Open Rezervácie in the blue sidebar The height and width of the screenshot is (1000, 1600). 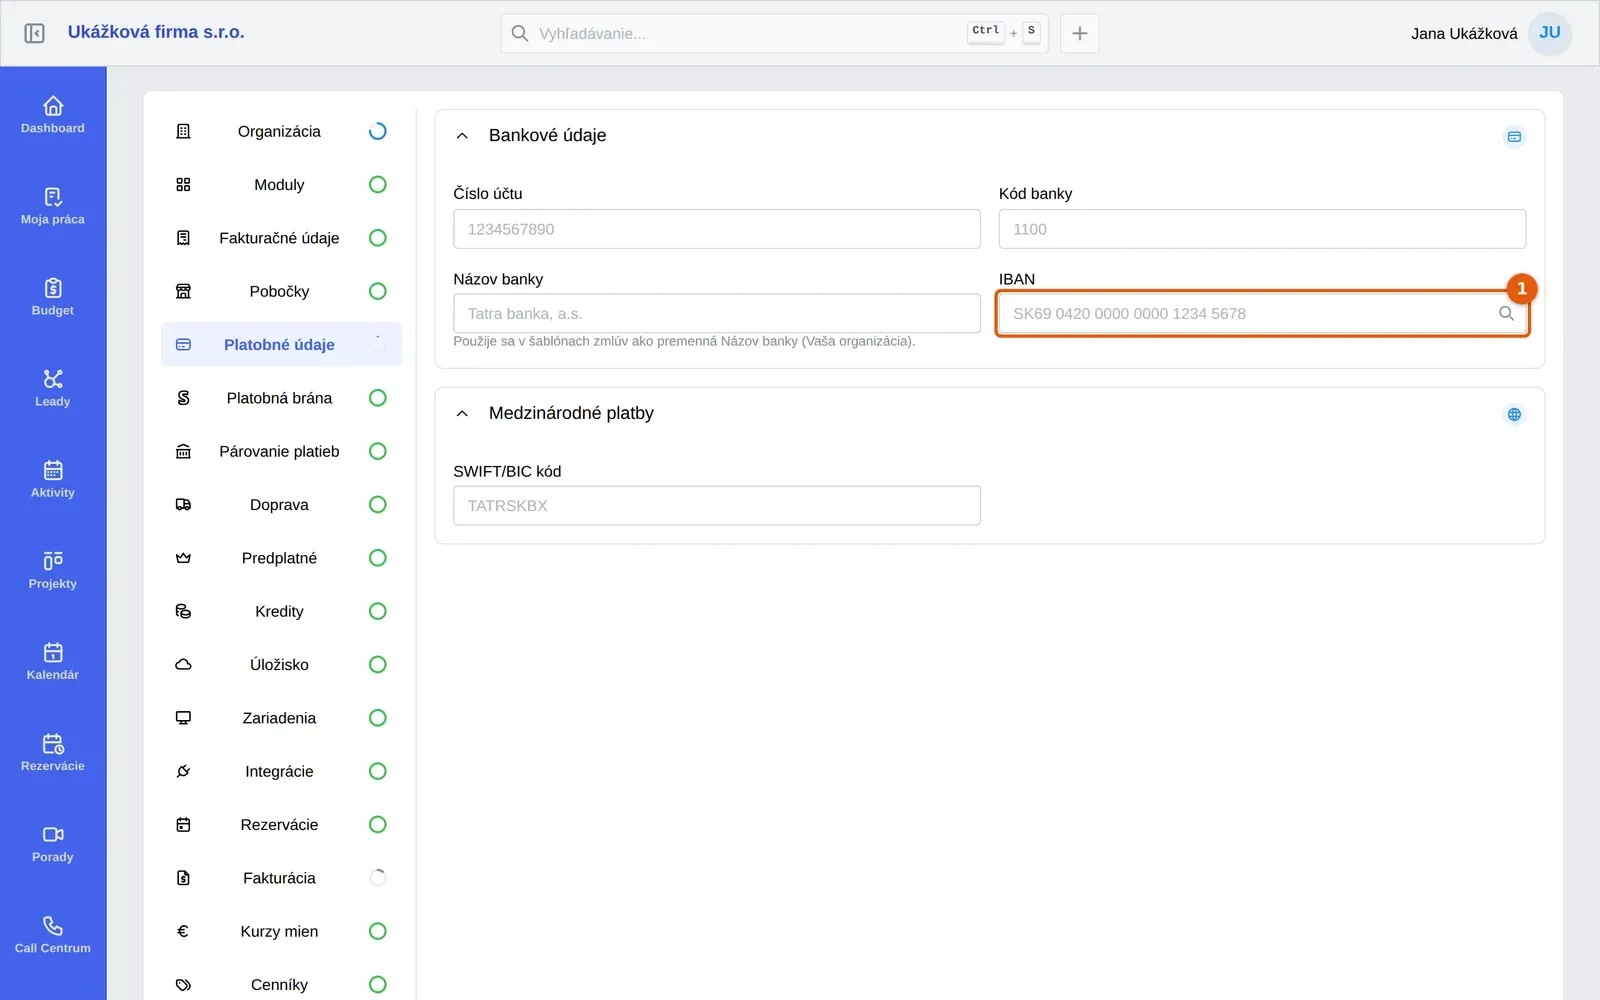(53, 751)
